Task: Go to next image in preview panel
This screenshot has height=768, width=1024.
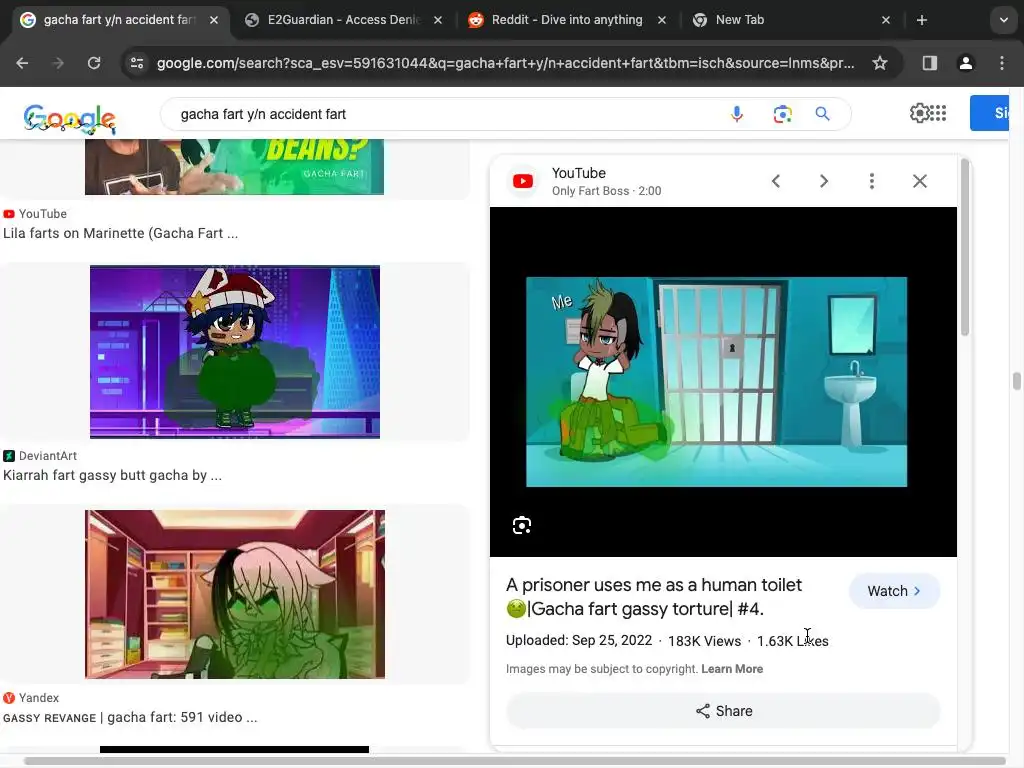Action: coord(824,181)
